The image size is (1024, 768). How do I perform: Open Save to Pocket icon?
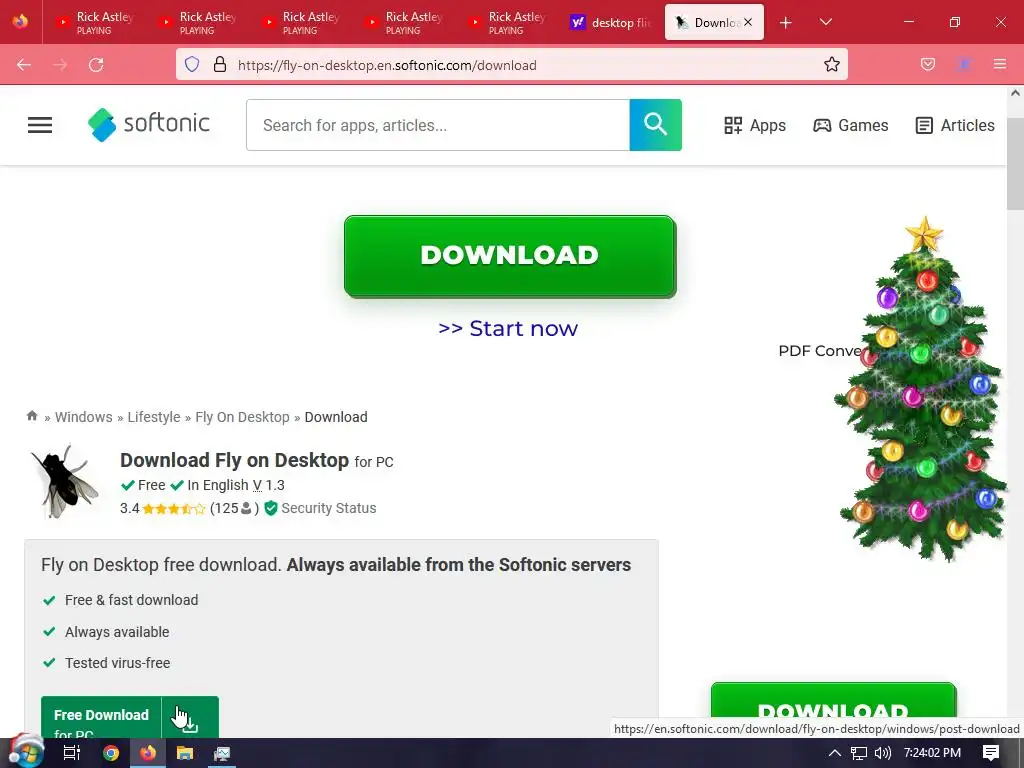coord(928,65)
